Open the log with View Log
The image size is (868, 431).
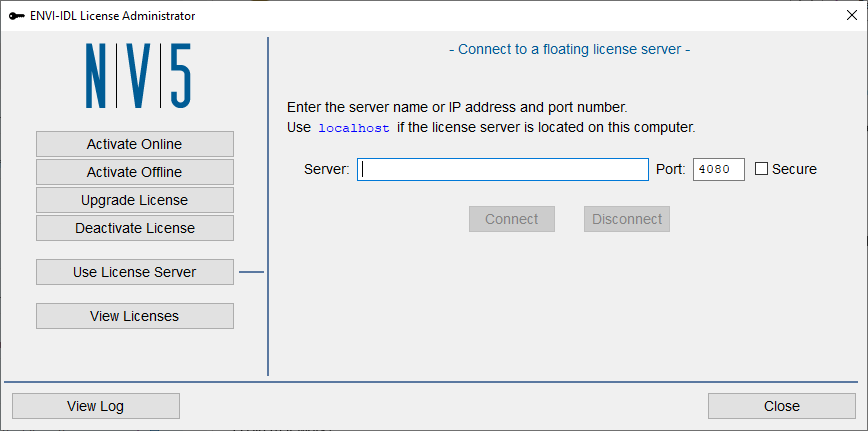(x=96, y=406)
